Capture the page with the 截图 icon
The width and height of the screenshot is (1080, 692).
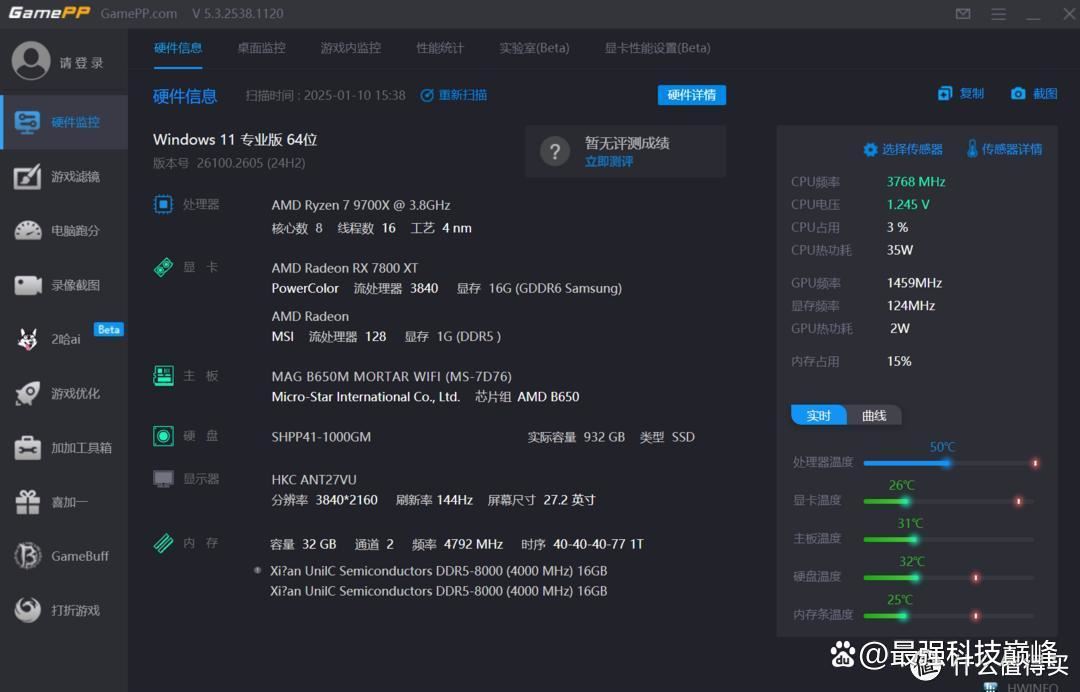[x=1032, y=92]
